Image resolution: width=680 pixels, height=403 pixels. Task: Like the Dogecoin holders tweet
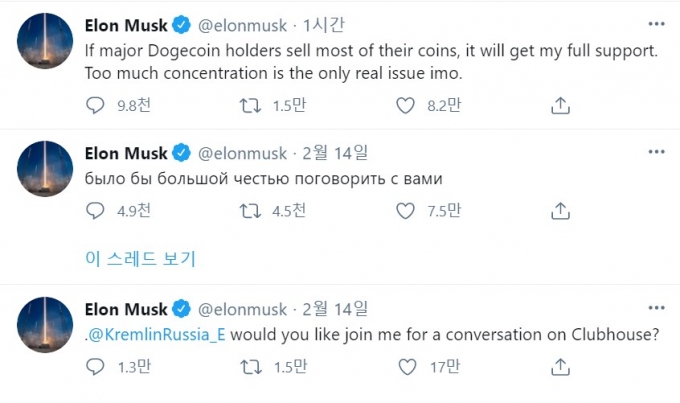[x=405, y=104]
